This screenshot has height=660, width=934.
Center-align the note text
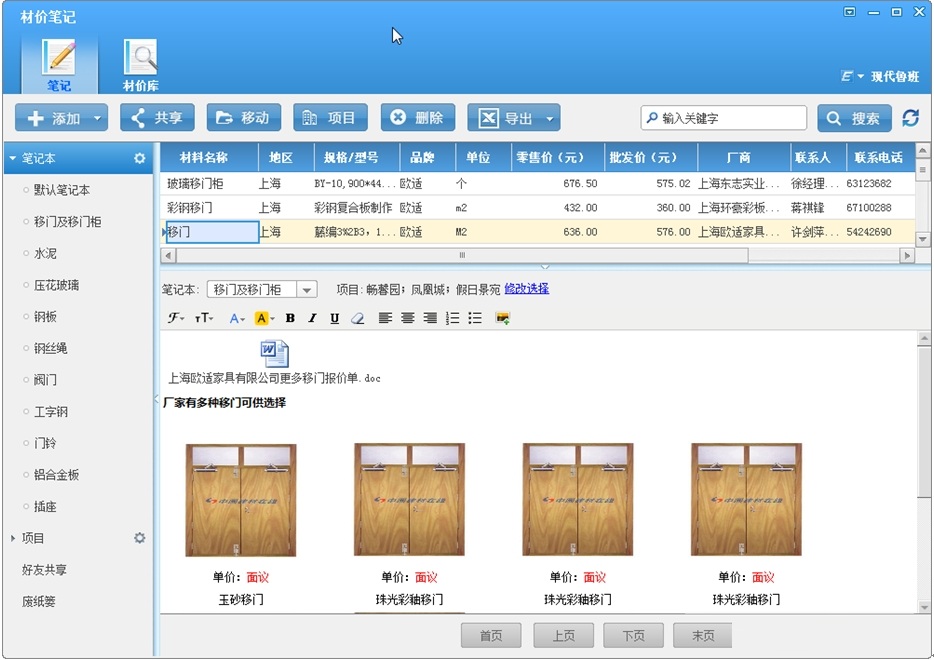[408, 318]
